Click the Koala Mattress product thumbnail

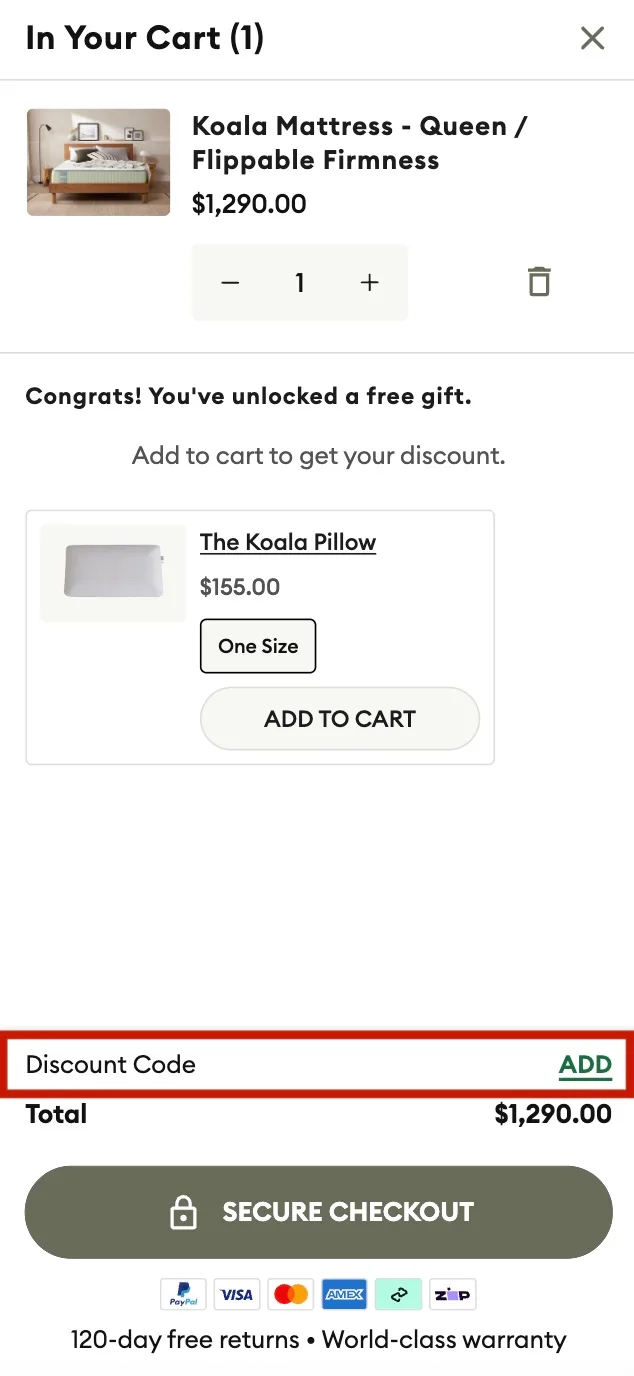point(98,161)
